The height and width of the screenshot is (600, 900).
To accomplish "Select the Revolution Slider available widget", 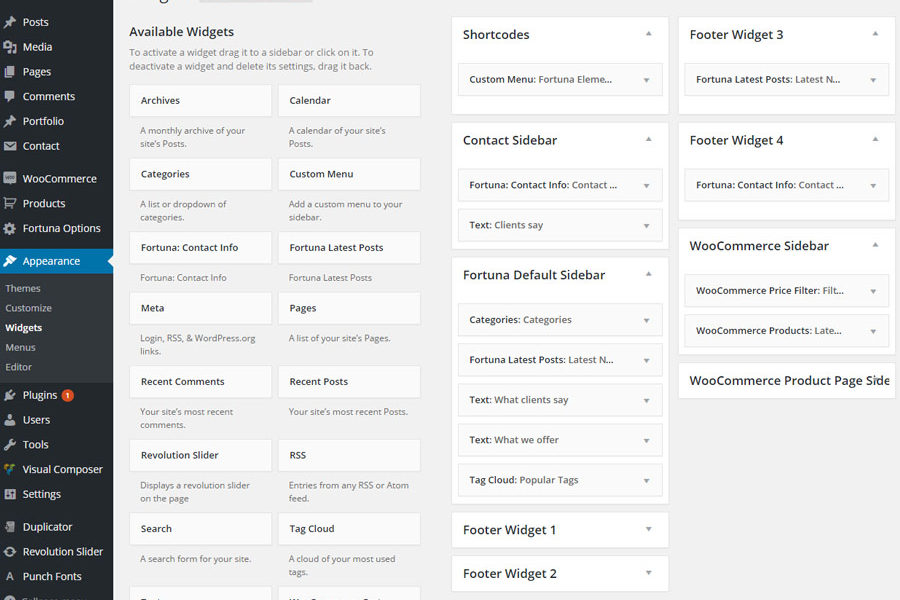I will (x=200, y=455).
